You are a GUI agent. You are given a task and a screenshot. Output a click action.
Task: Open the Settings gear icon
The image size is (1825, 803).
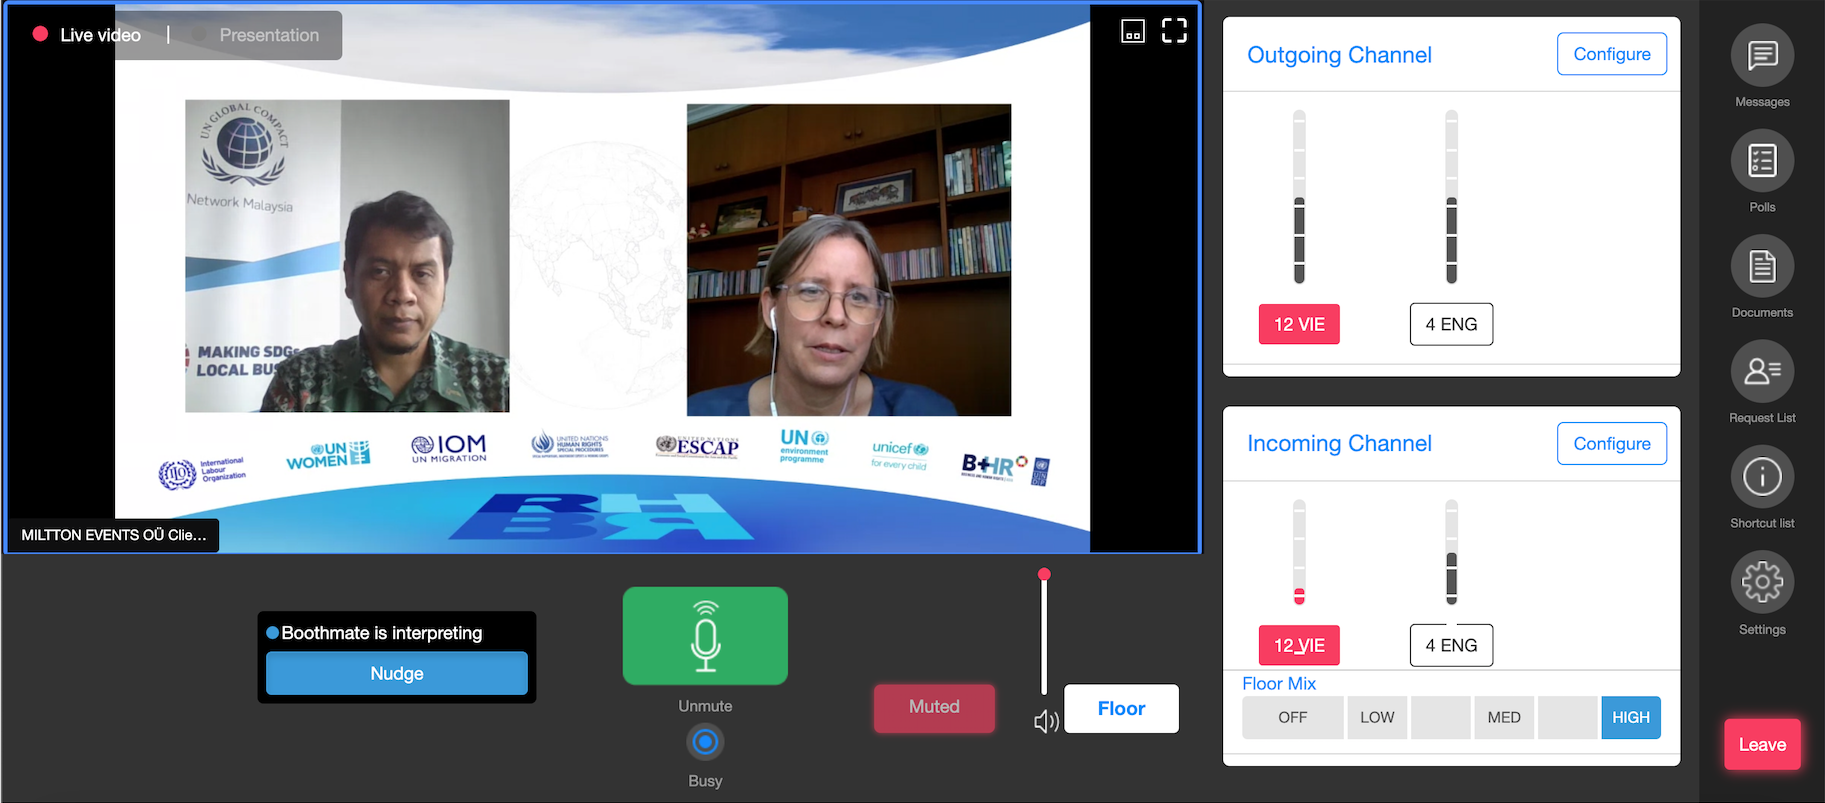(1761, 583)
